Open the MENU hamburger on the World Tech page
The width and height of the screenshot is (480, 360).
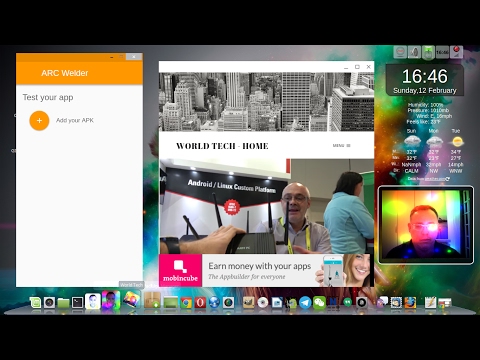pos(341,146)
